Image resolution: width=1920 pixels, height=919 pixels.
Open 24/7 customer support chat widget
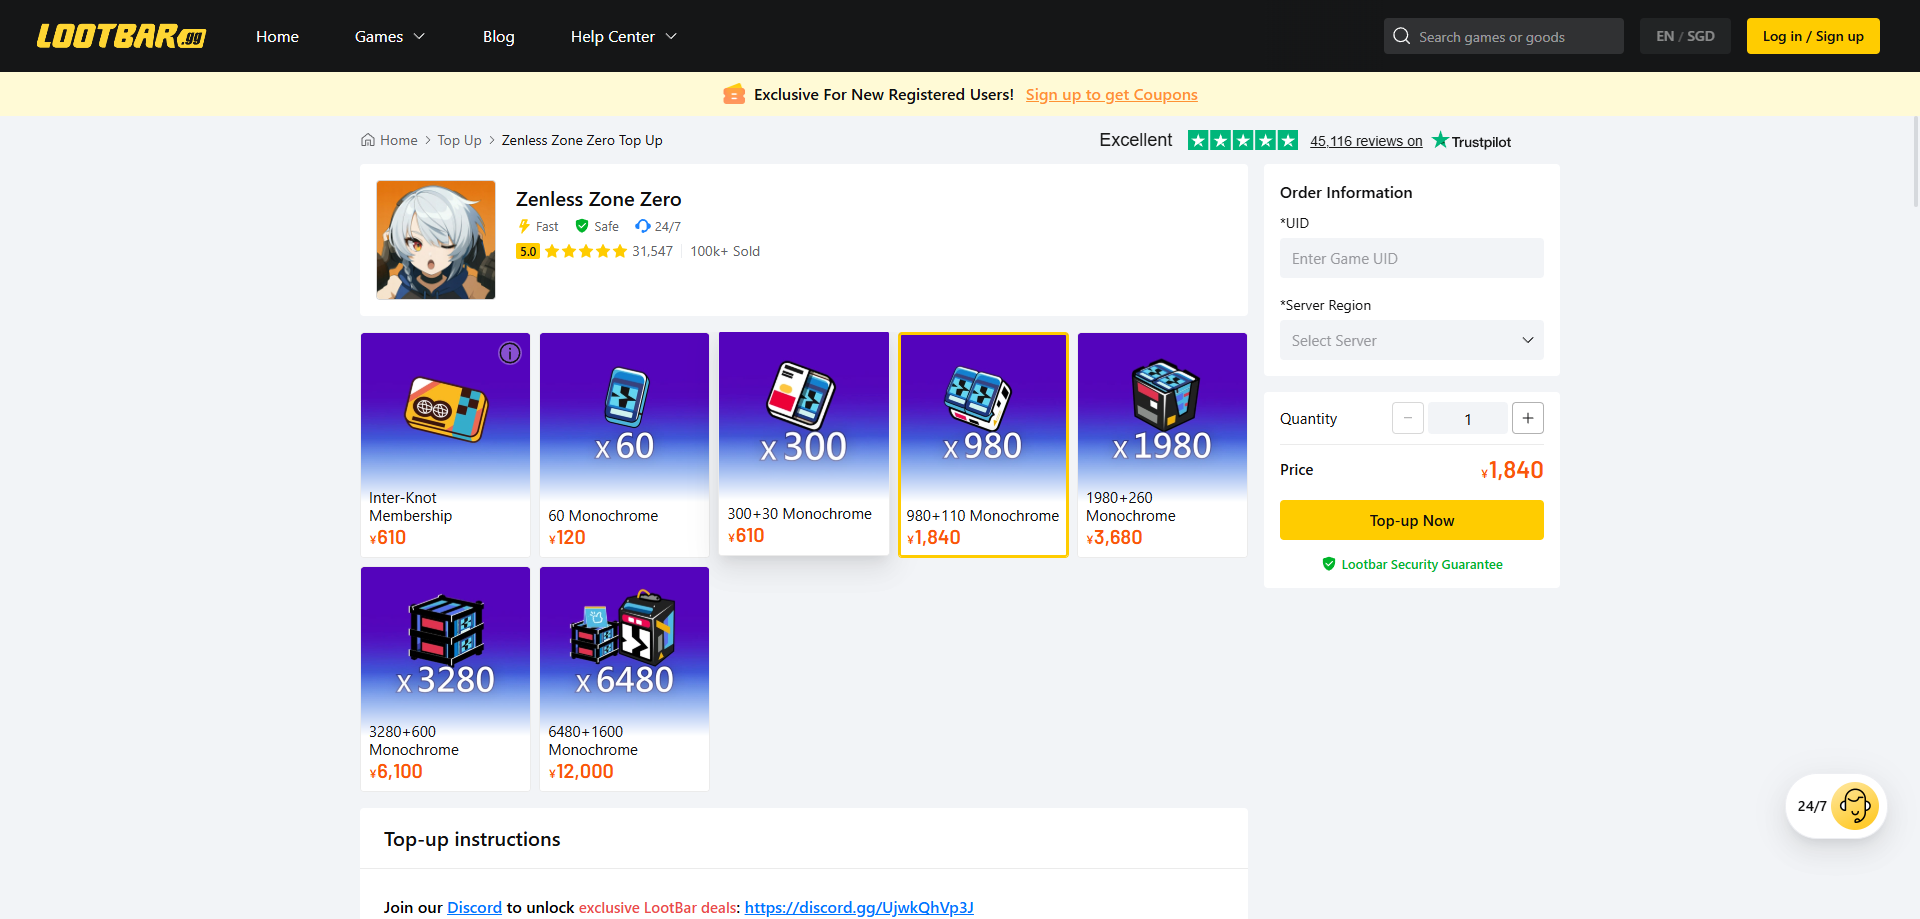[x=1836, y=806]
